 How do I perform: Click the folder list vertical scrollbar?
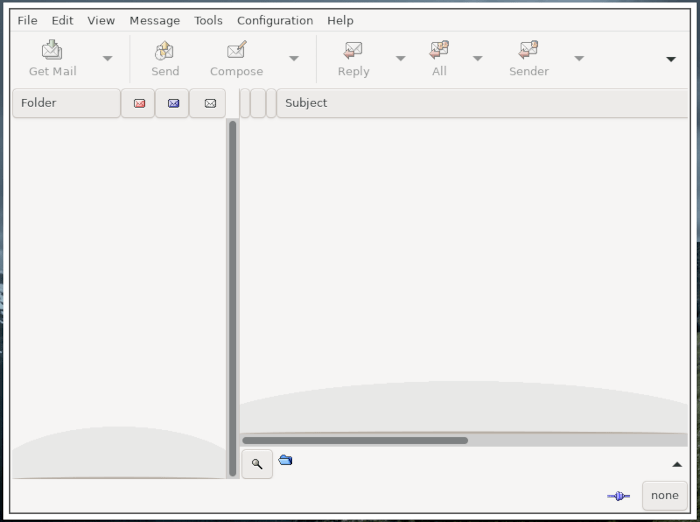pyautogui.click(x=232, y=298)
